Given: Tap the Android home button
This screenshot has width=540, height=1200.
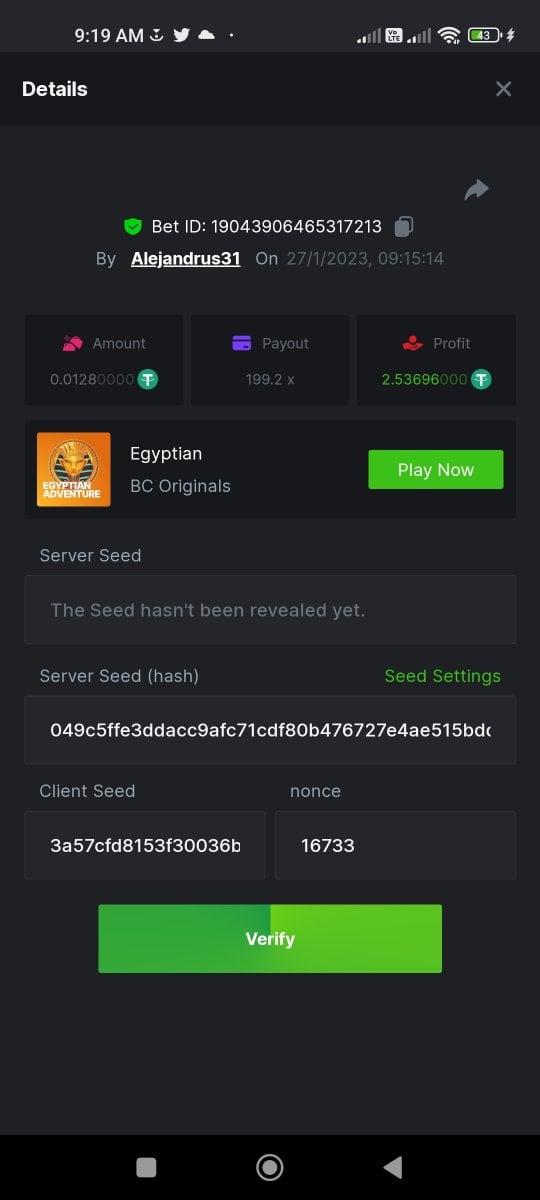Looking at the screenshot, I should [x=269, y=1167].
